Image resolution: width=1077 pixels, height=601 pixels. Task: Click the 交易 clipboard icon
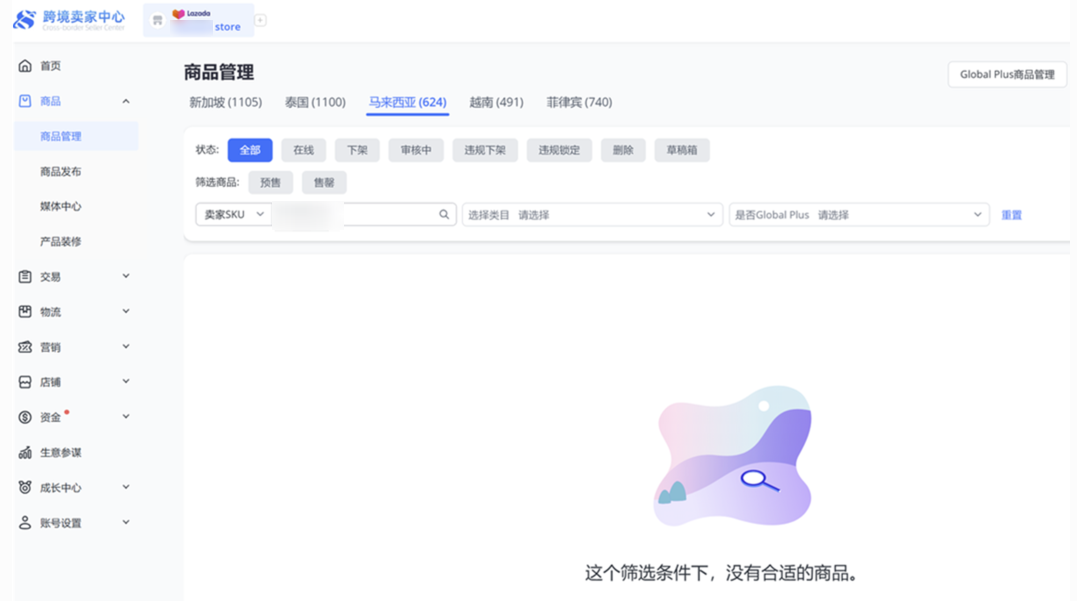[25, 276]
